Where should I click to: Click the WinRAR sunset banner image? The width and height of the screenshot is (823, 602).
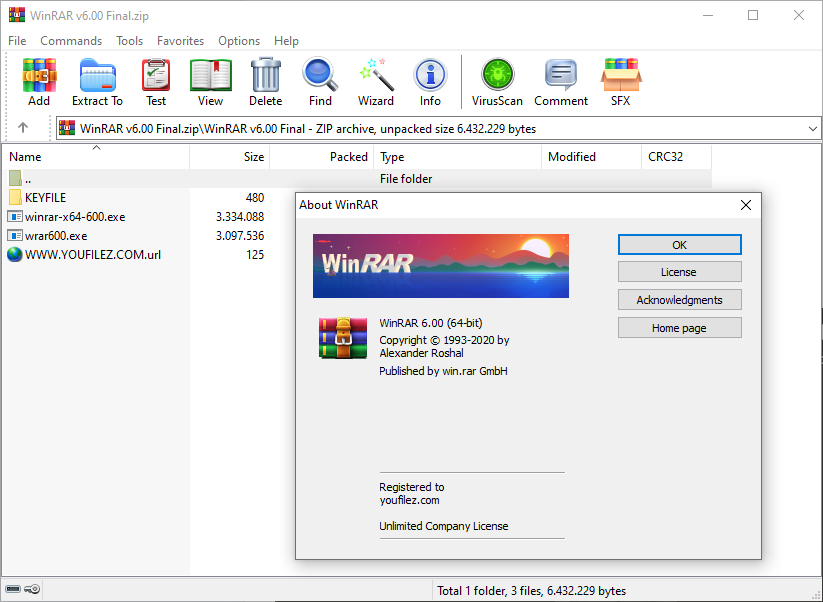click(441, 266)
